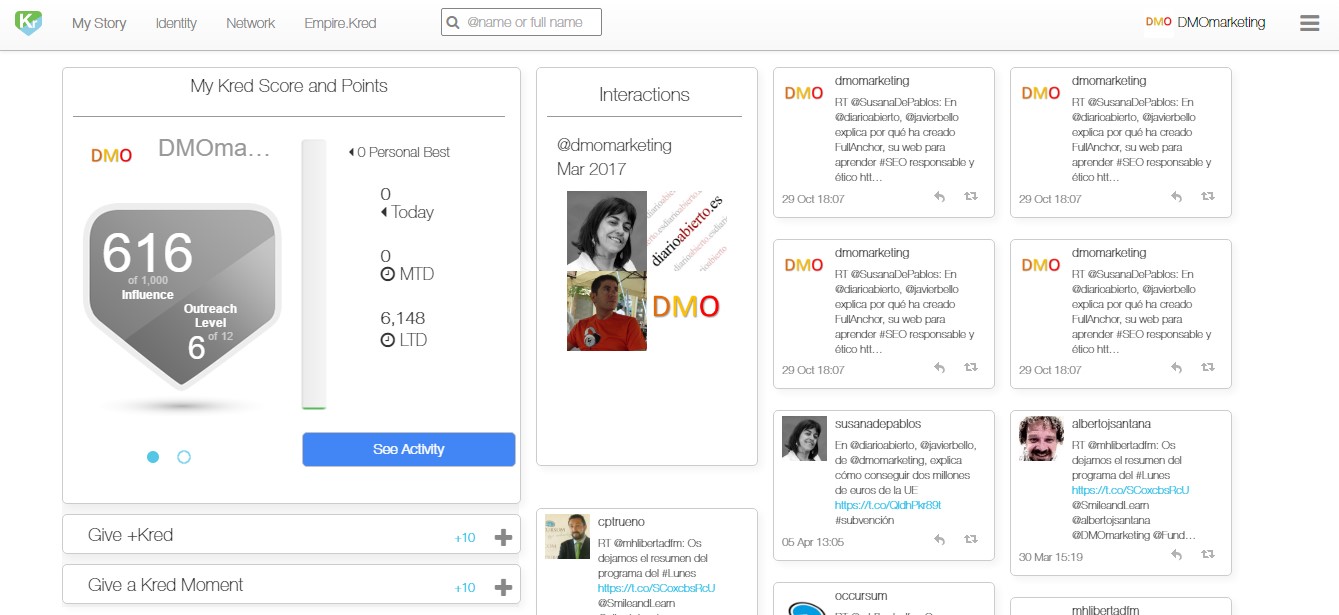The width and height of the screenshot is (1339, 615).
Task: Click plus icon on Give +Kred
Action: point(503,537)
